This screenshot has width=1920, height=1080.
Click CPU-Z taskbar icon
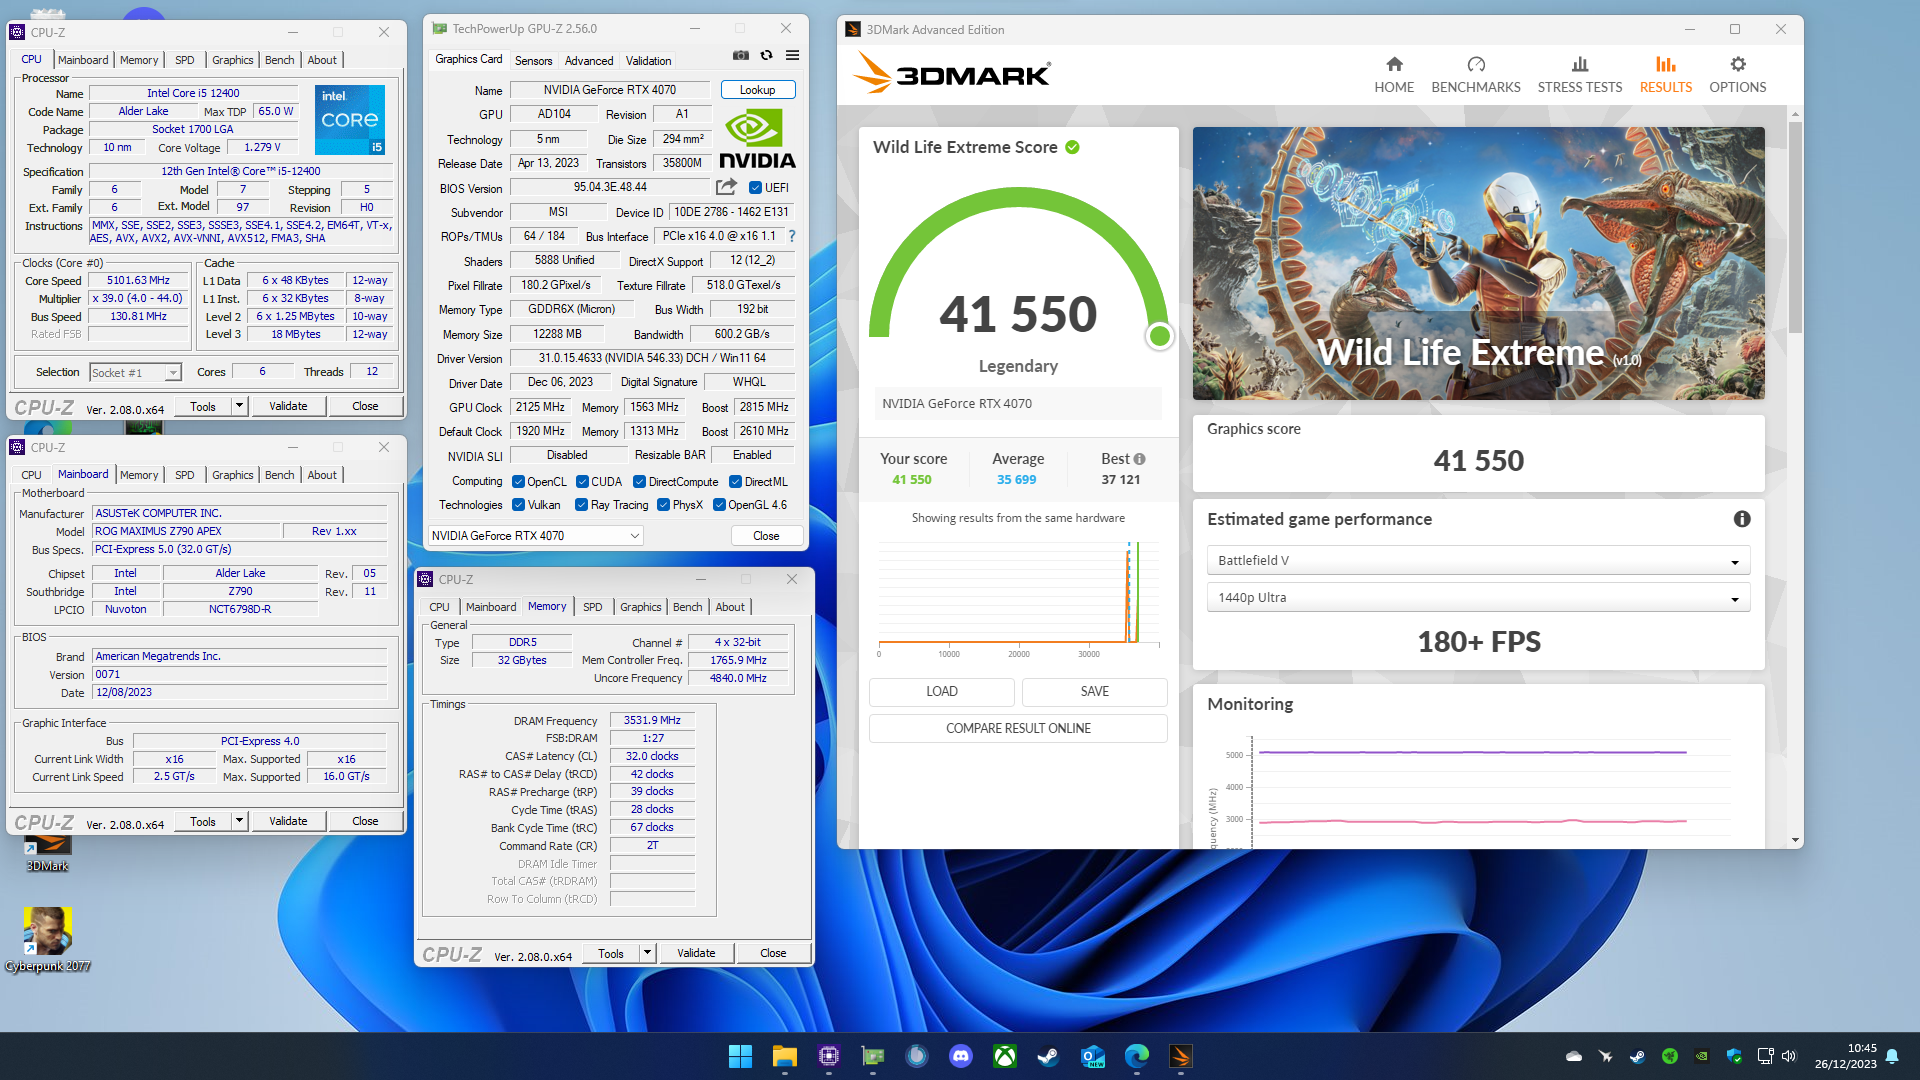point(829,1056)
